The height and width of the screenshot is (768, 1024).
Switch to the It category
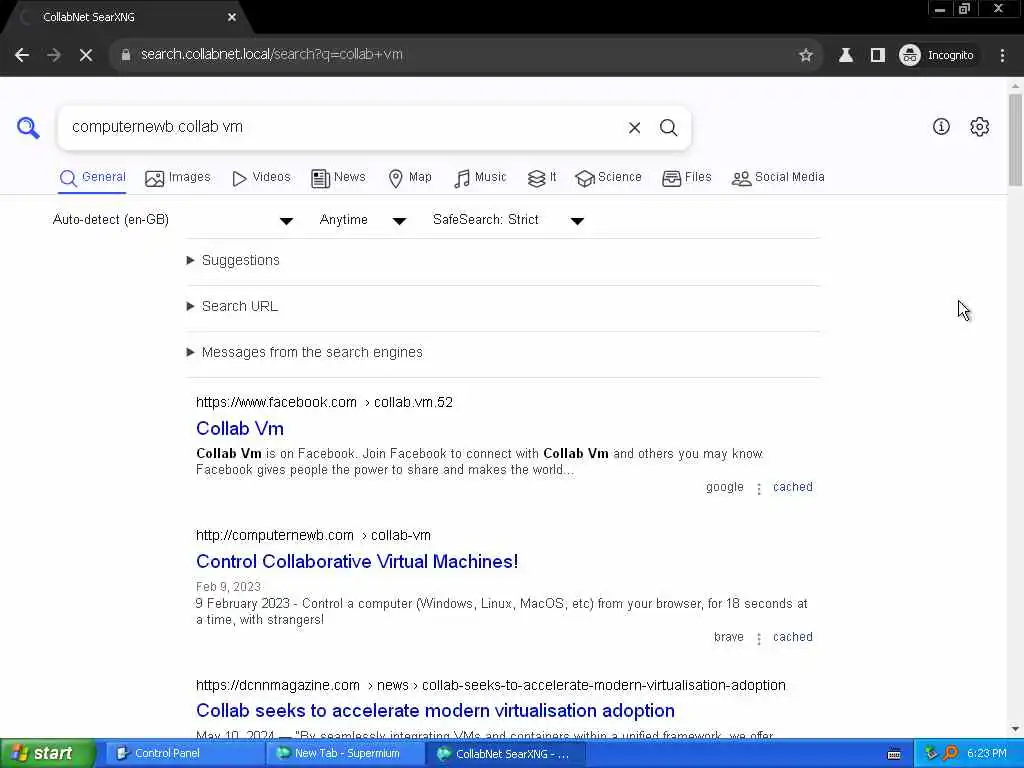[x=541, y=178]
